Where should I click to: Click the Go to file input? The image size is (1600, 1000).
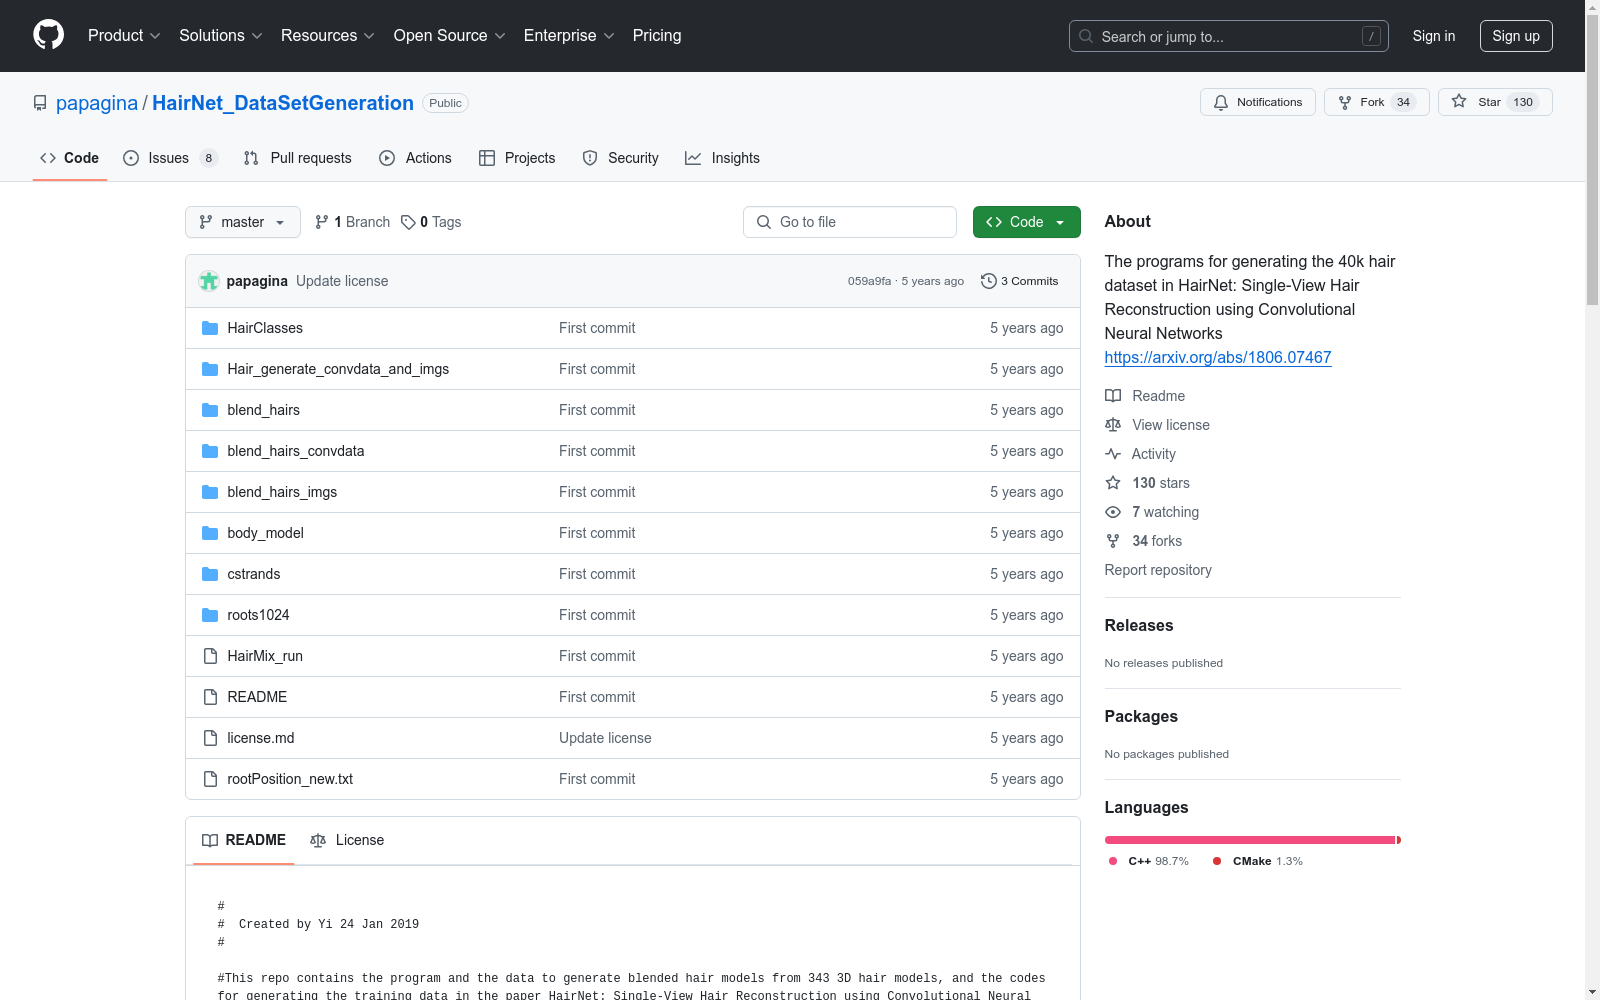[x=850, y=222]
